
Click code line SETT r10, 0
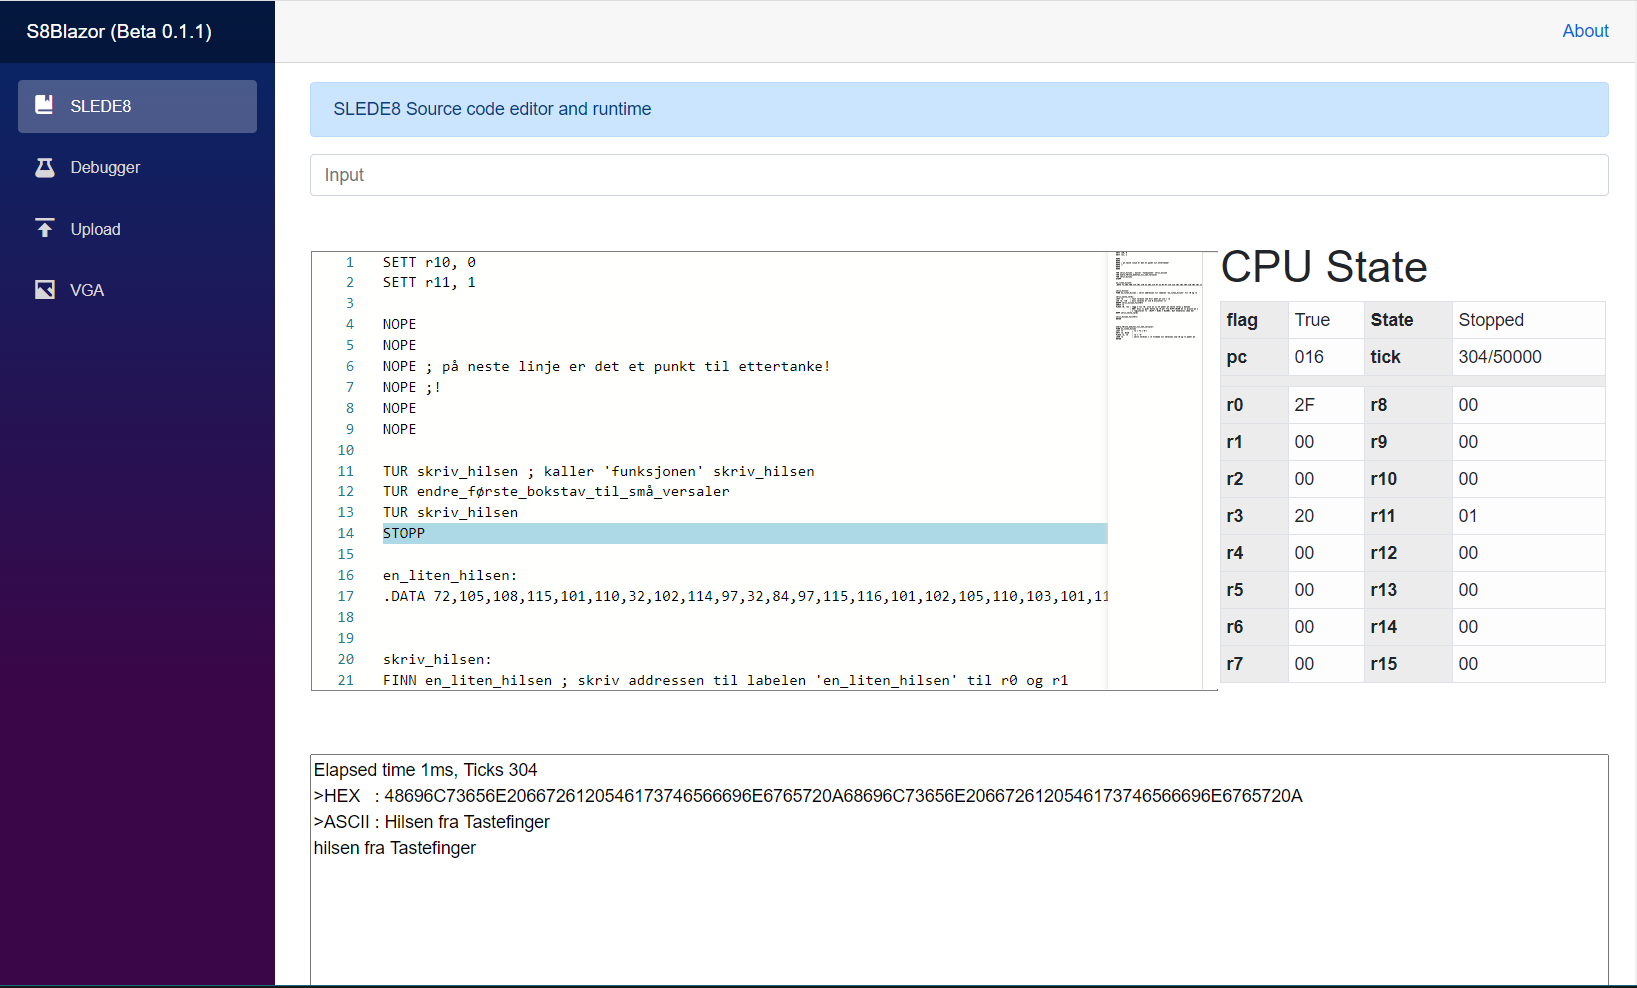pyautogui.click(x=429, y=262)
